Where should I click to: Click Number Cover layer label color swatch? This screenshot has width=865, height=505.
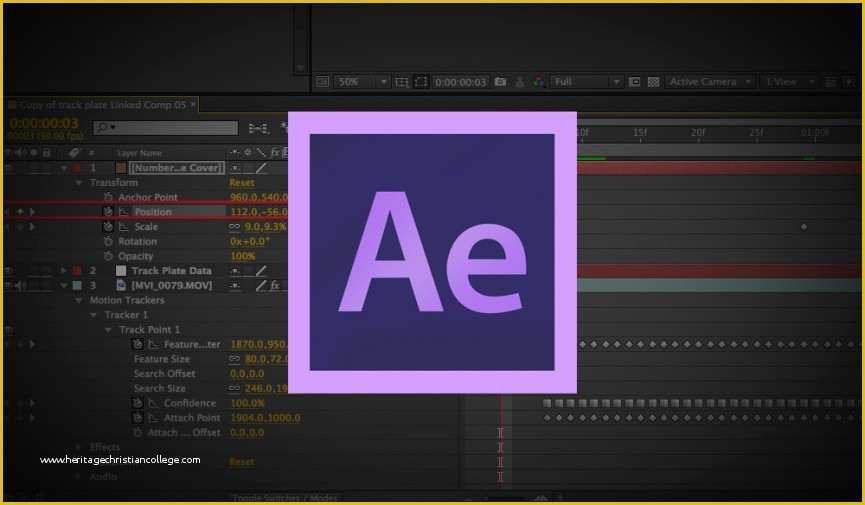pyautogui.click(x=77, y=168)
